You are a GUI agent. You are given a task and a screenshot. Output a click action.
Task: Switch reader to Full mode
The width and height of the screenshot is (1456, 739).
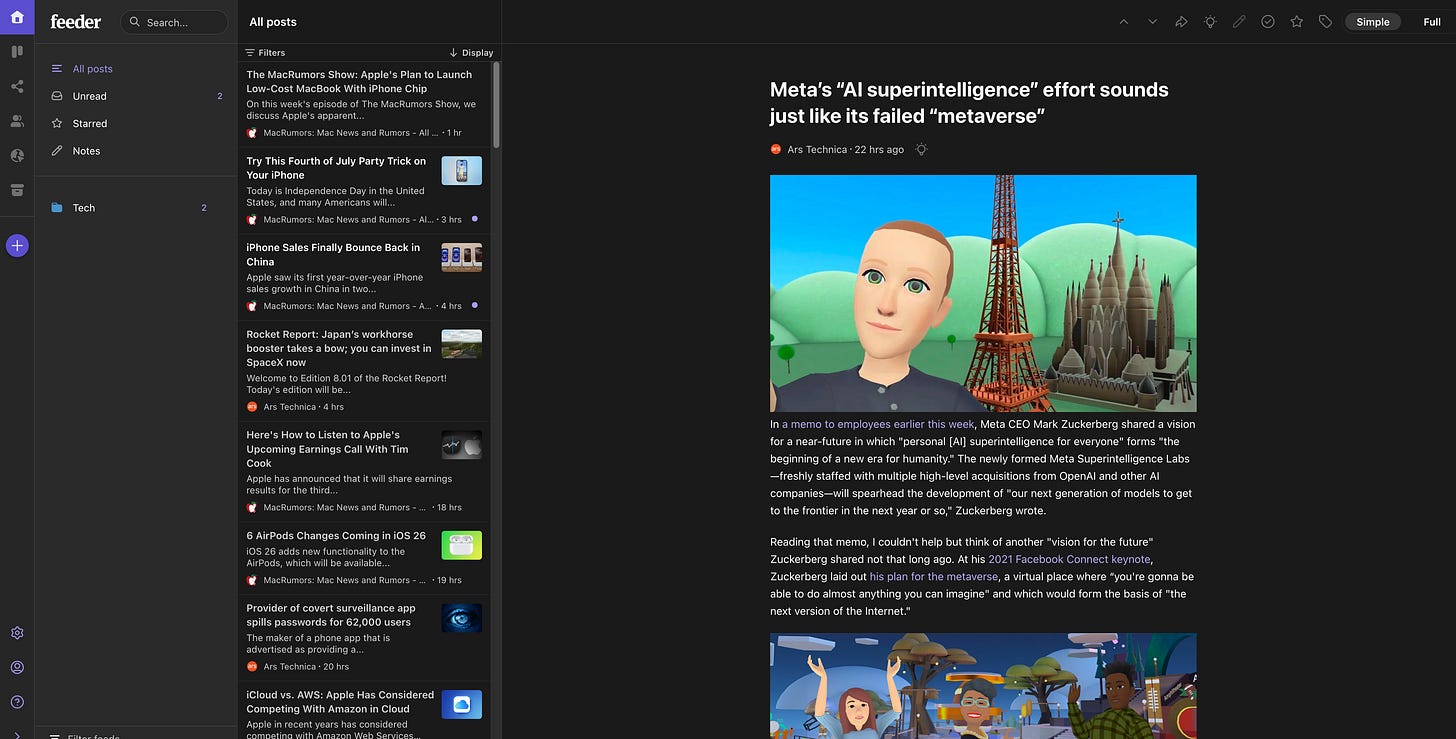[1432, 21]
